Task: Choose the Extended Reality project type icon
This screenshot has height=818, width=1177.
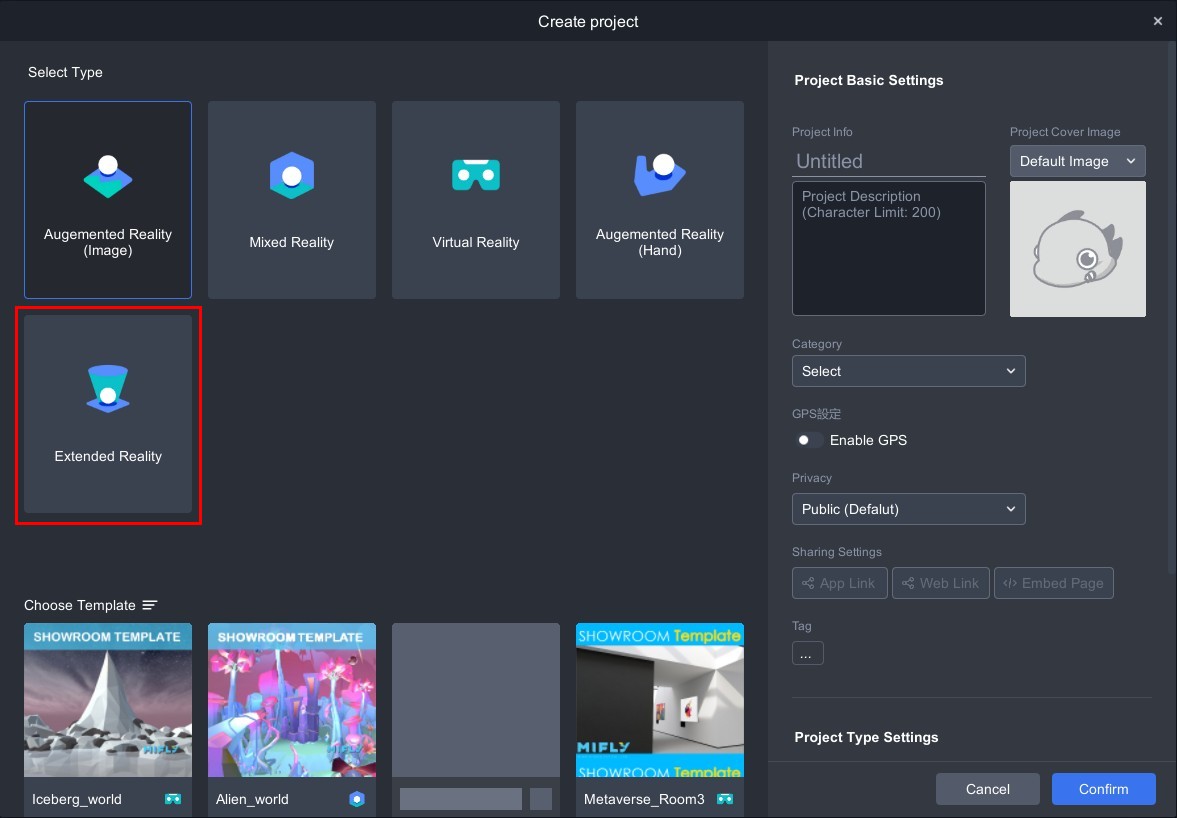Action: click(x=108, y=390)
